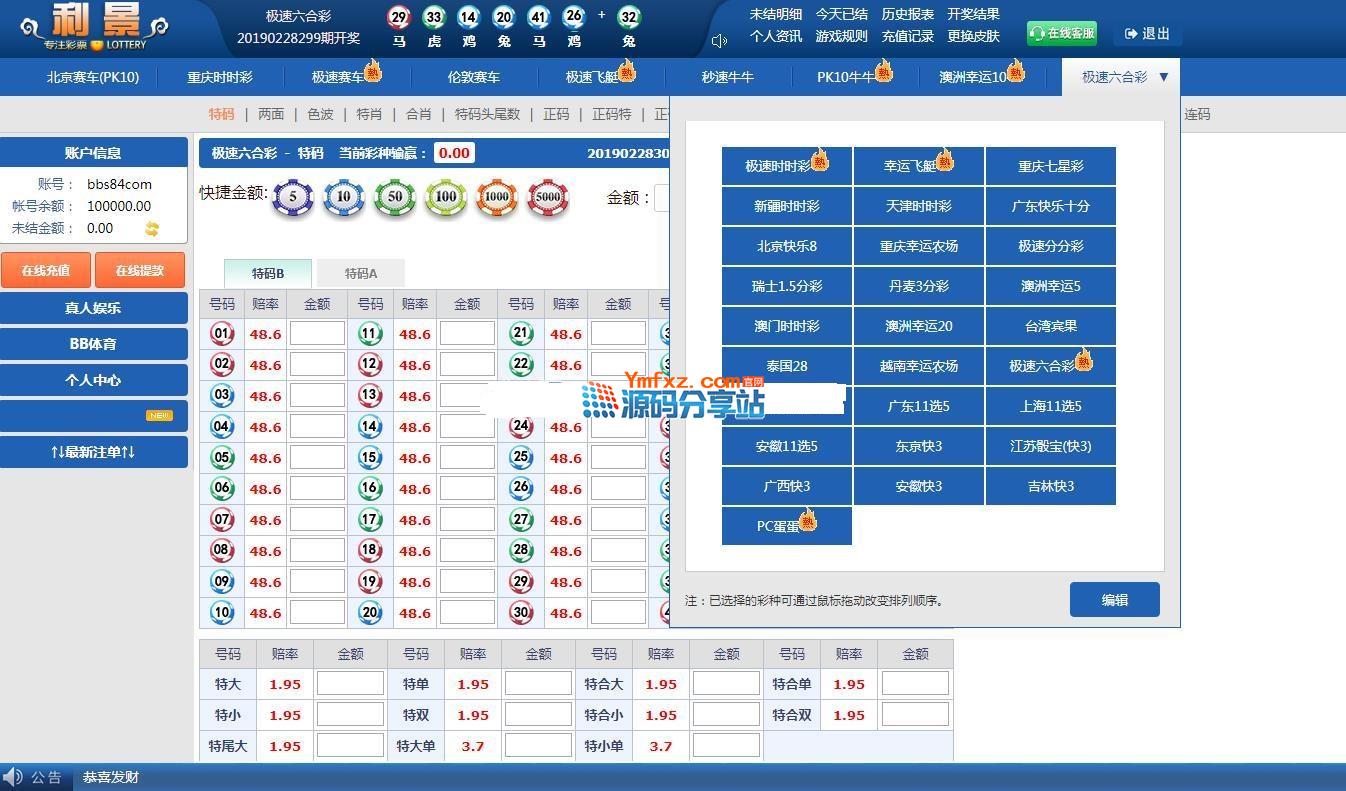The image size is (1346, 791).
Task: Click the 1000 orange betting chip
Action: coord(496,197)
